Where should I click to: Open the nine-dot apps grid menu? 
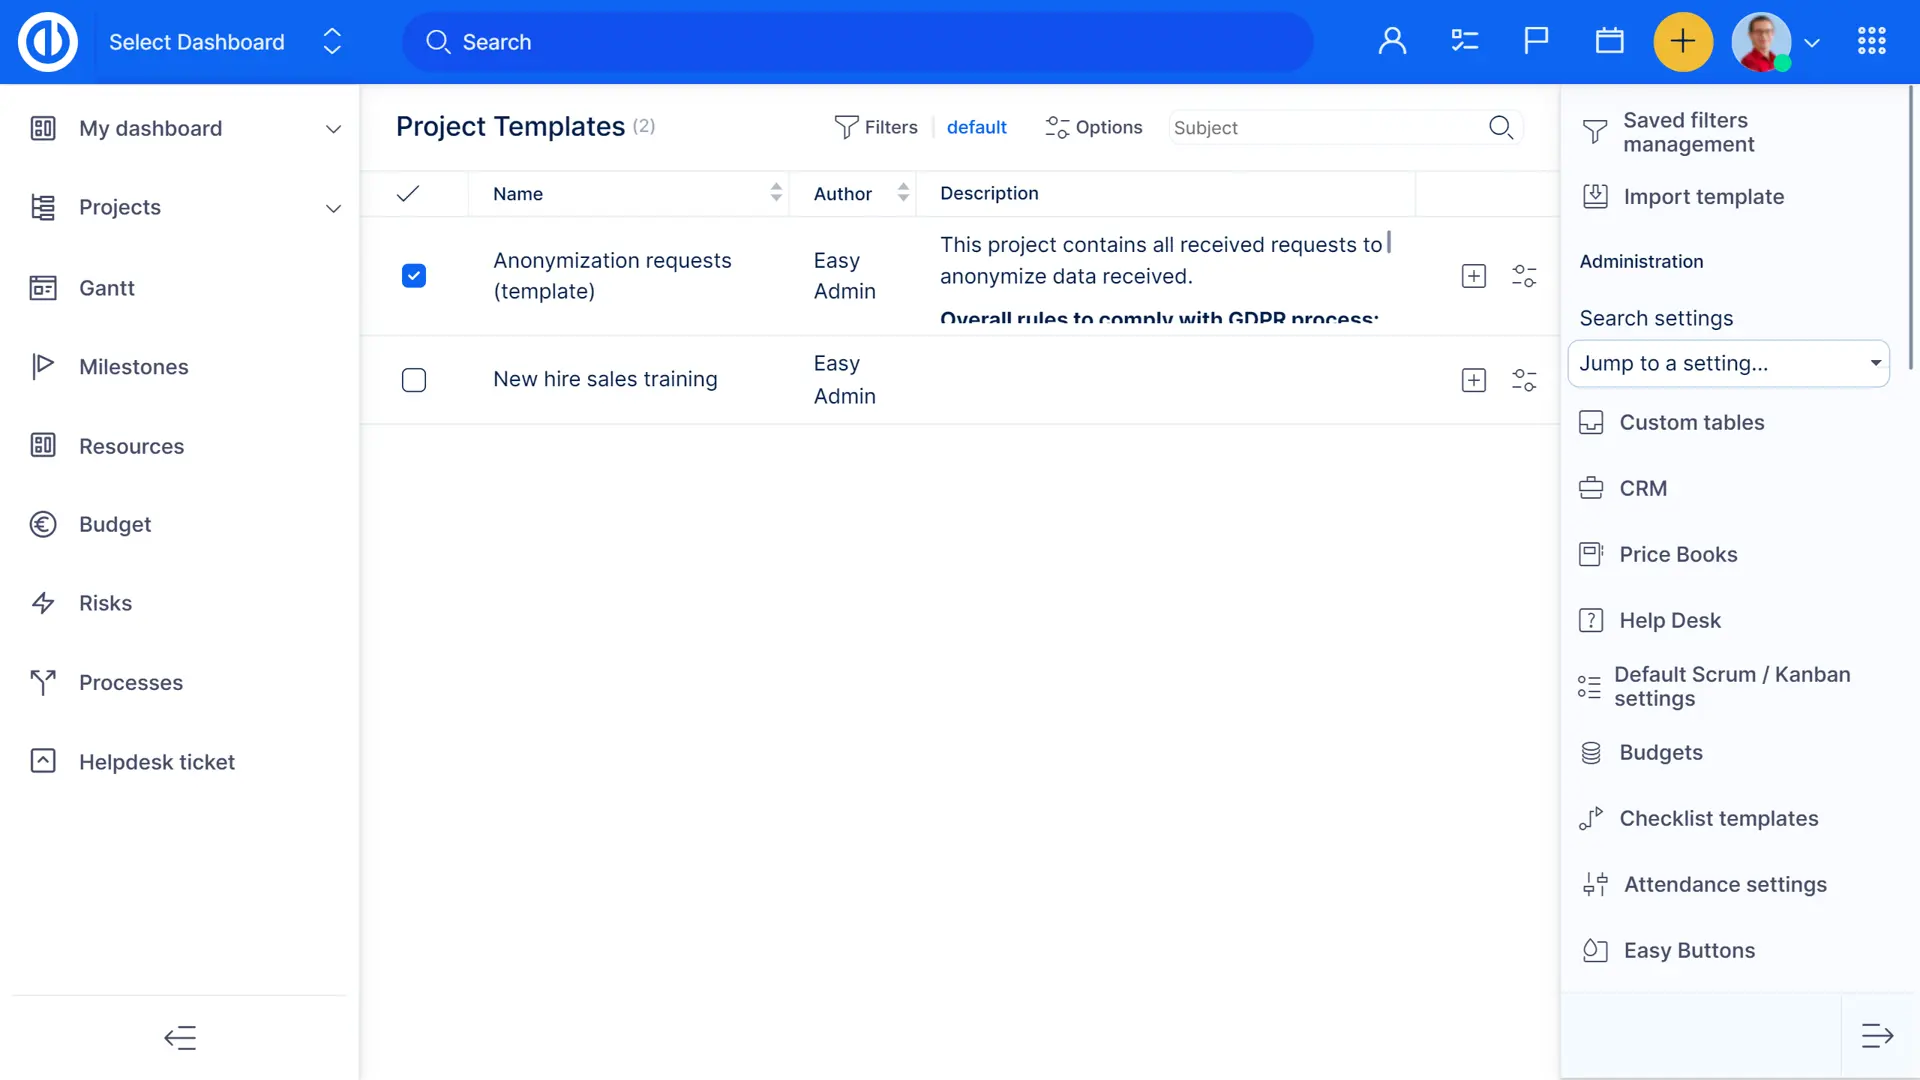(1871, 42)
